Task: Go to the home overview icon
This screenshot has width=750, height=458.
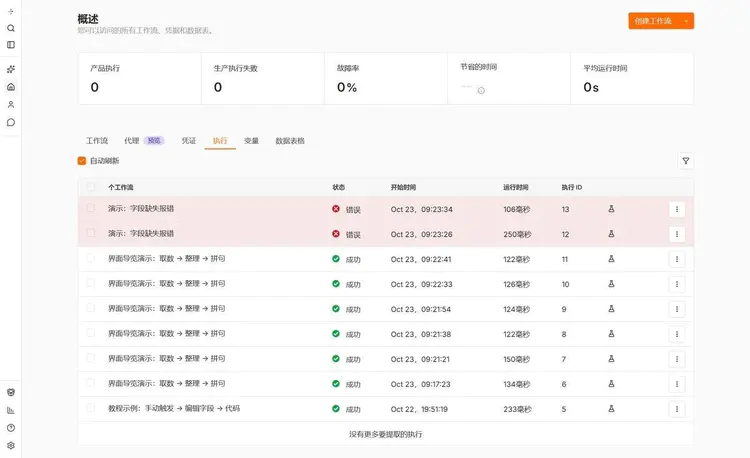Action: pyautogui.click(x=11, y=87)
